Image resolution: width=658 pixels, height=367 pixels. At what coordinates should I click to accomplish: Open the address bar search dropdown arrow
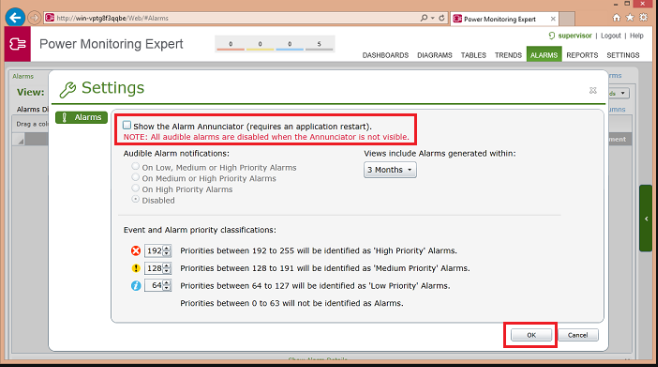coord(433,18)
